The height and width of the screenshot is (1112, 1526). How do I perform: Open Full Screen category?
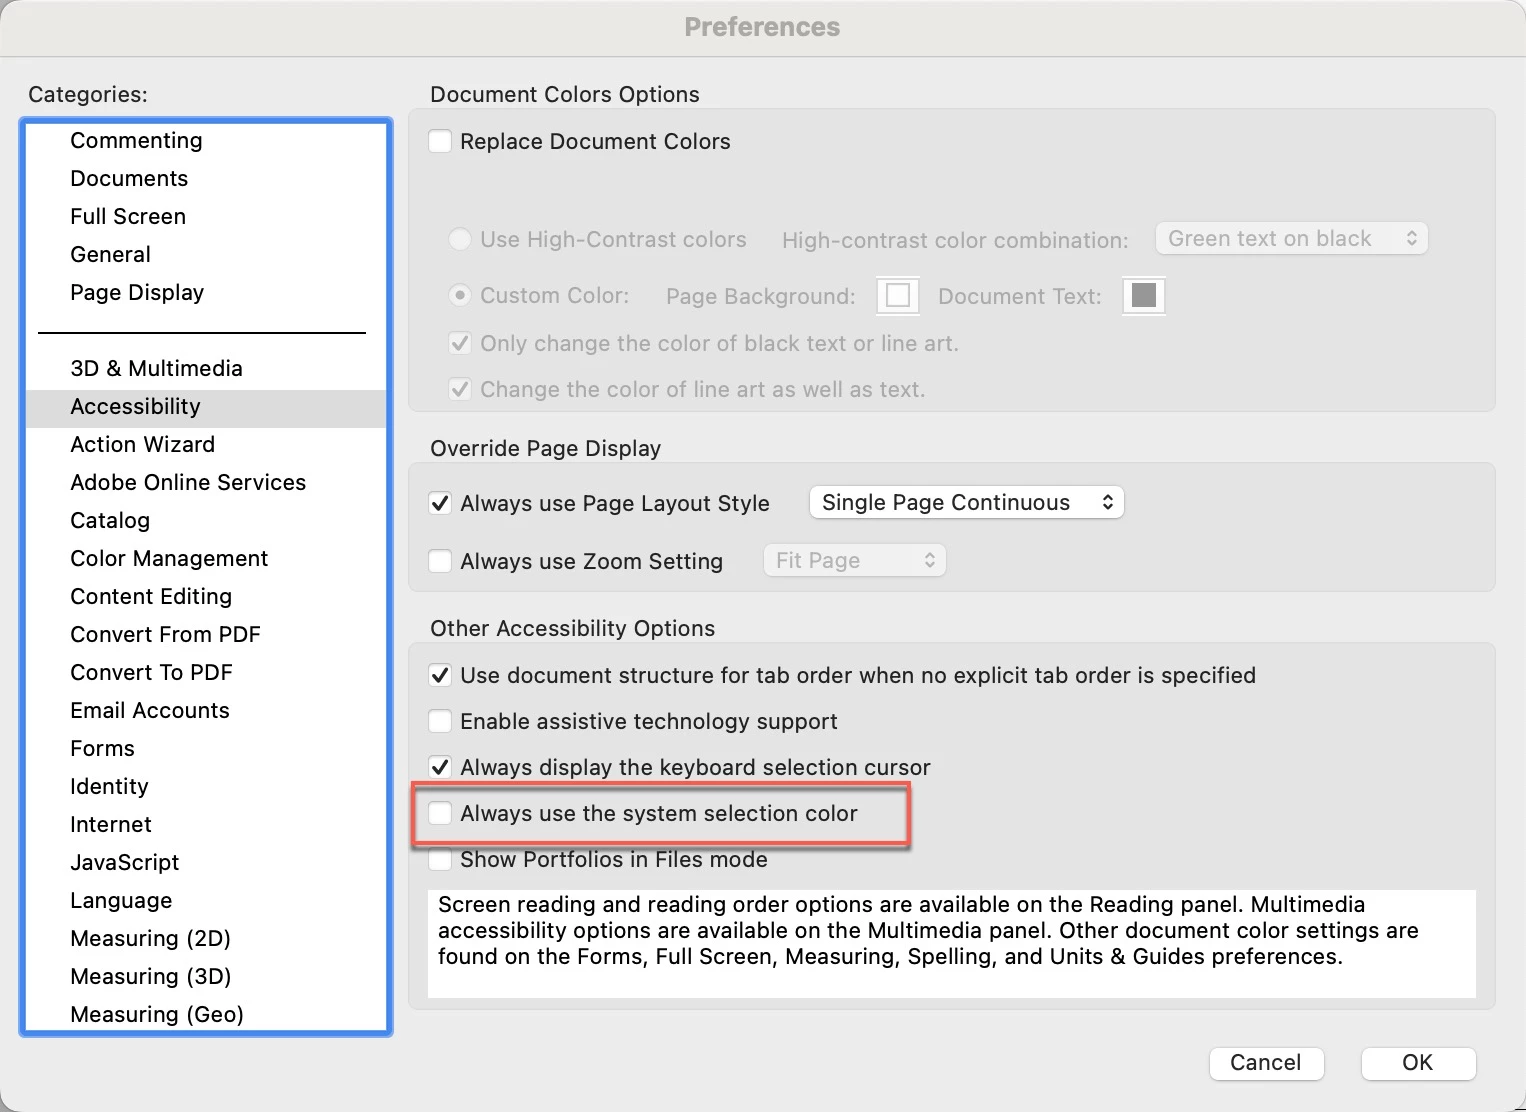click(206, 216)
